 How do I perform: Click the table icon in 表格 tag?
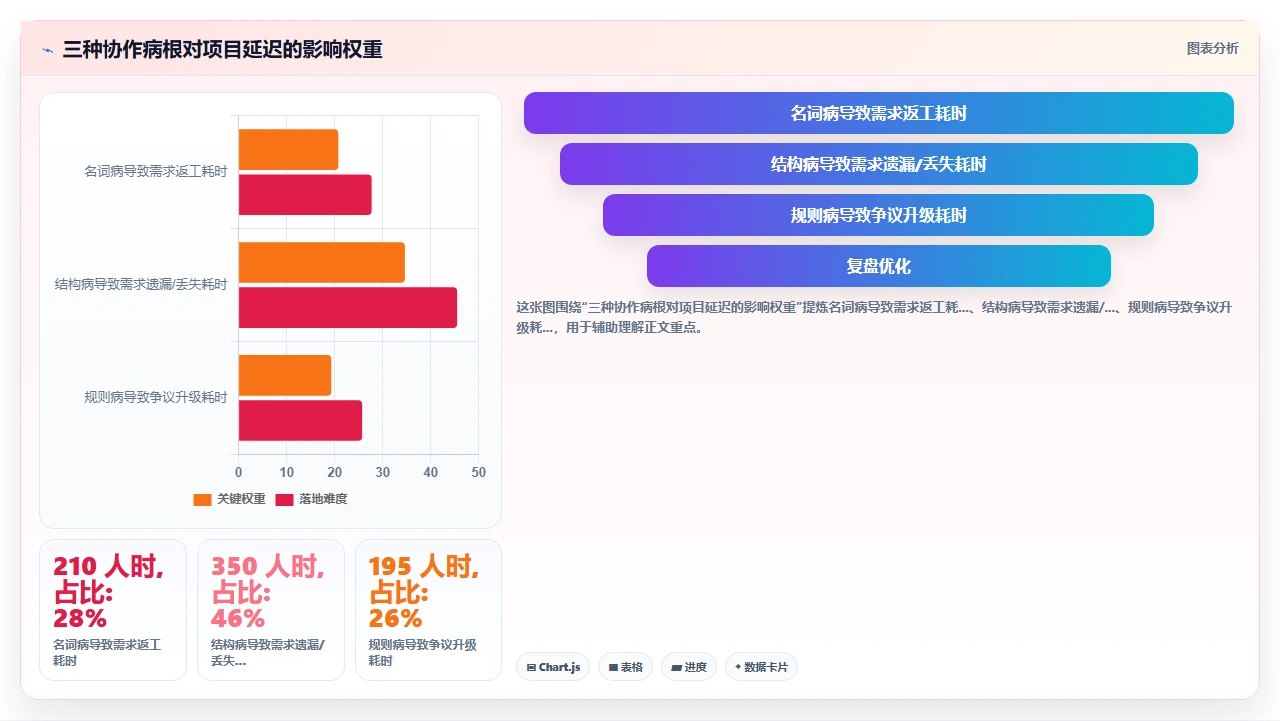click(x=613, y=667)
